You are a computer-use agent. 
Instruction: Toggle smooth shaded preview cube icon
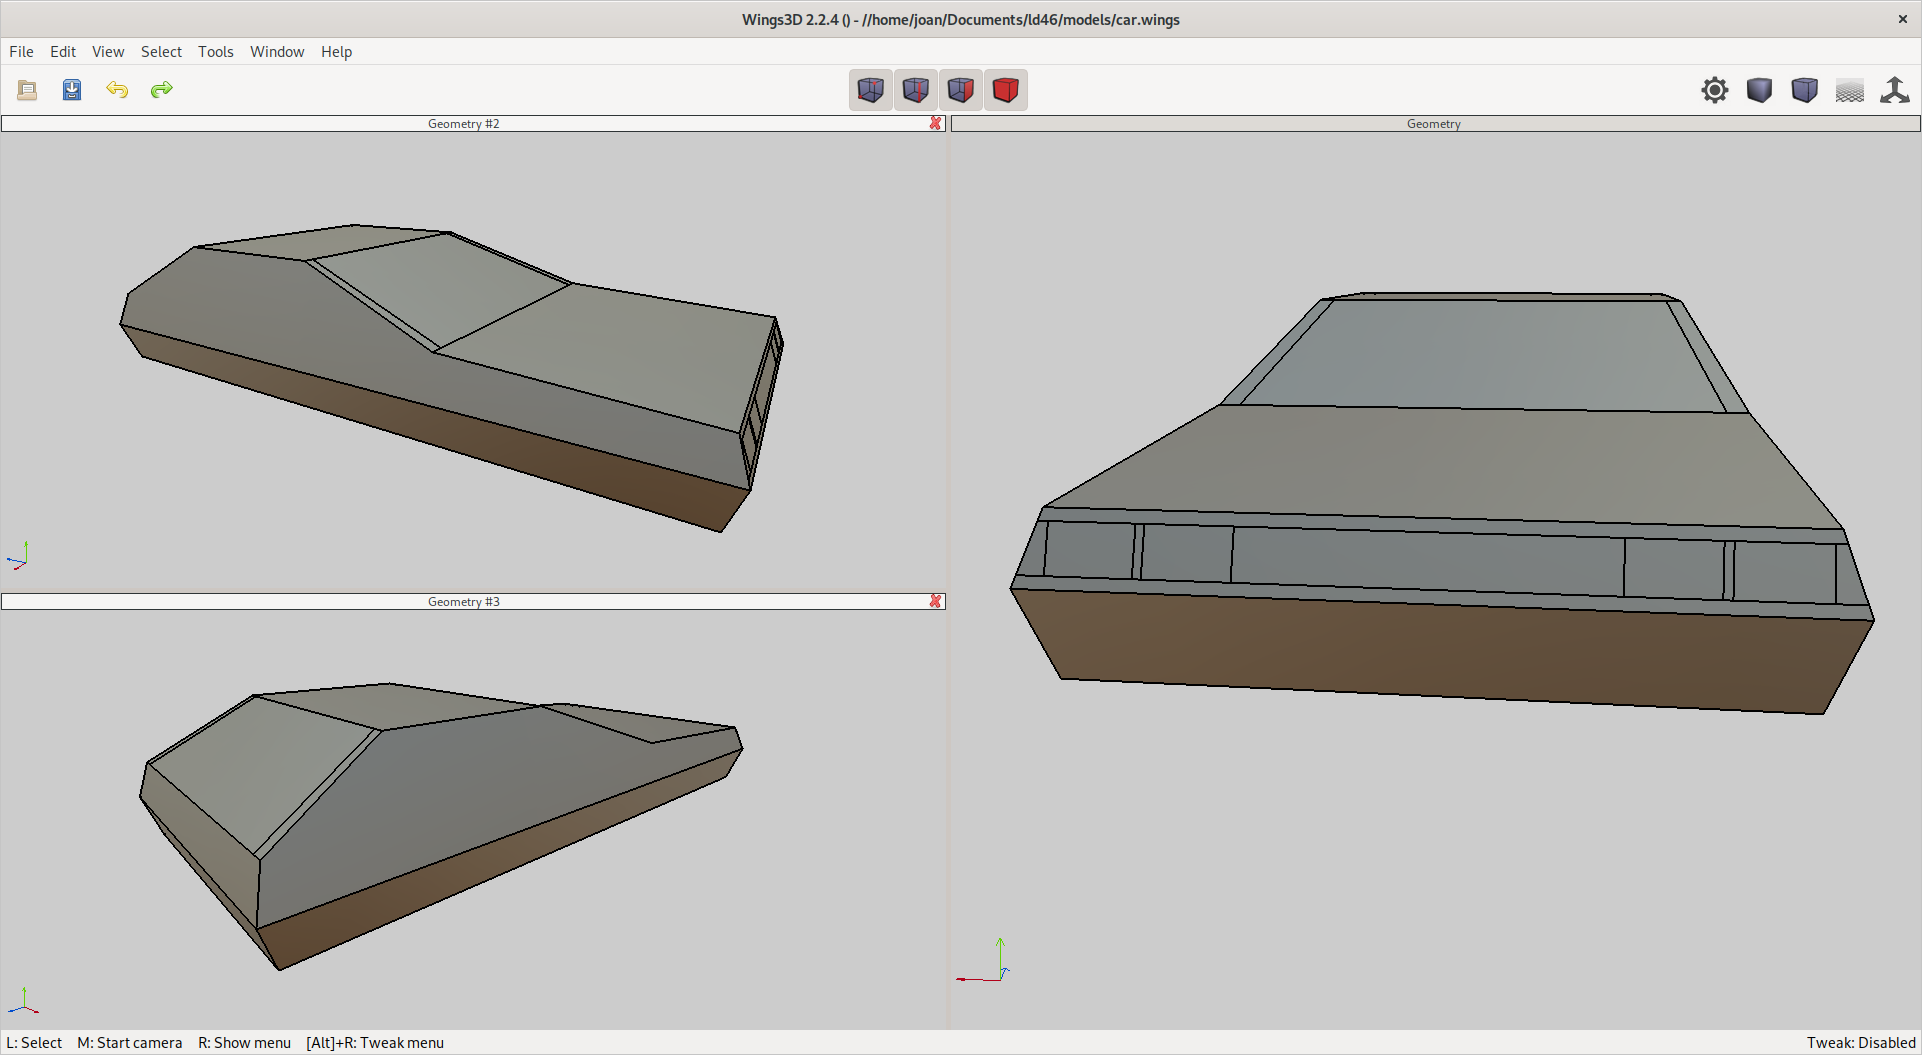point(1805,90)
